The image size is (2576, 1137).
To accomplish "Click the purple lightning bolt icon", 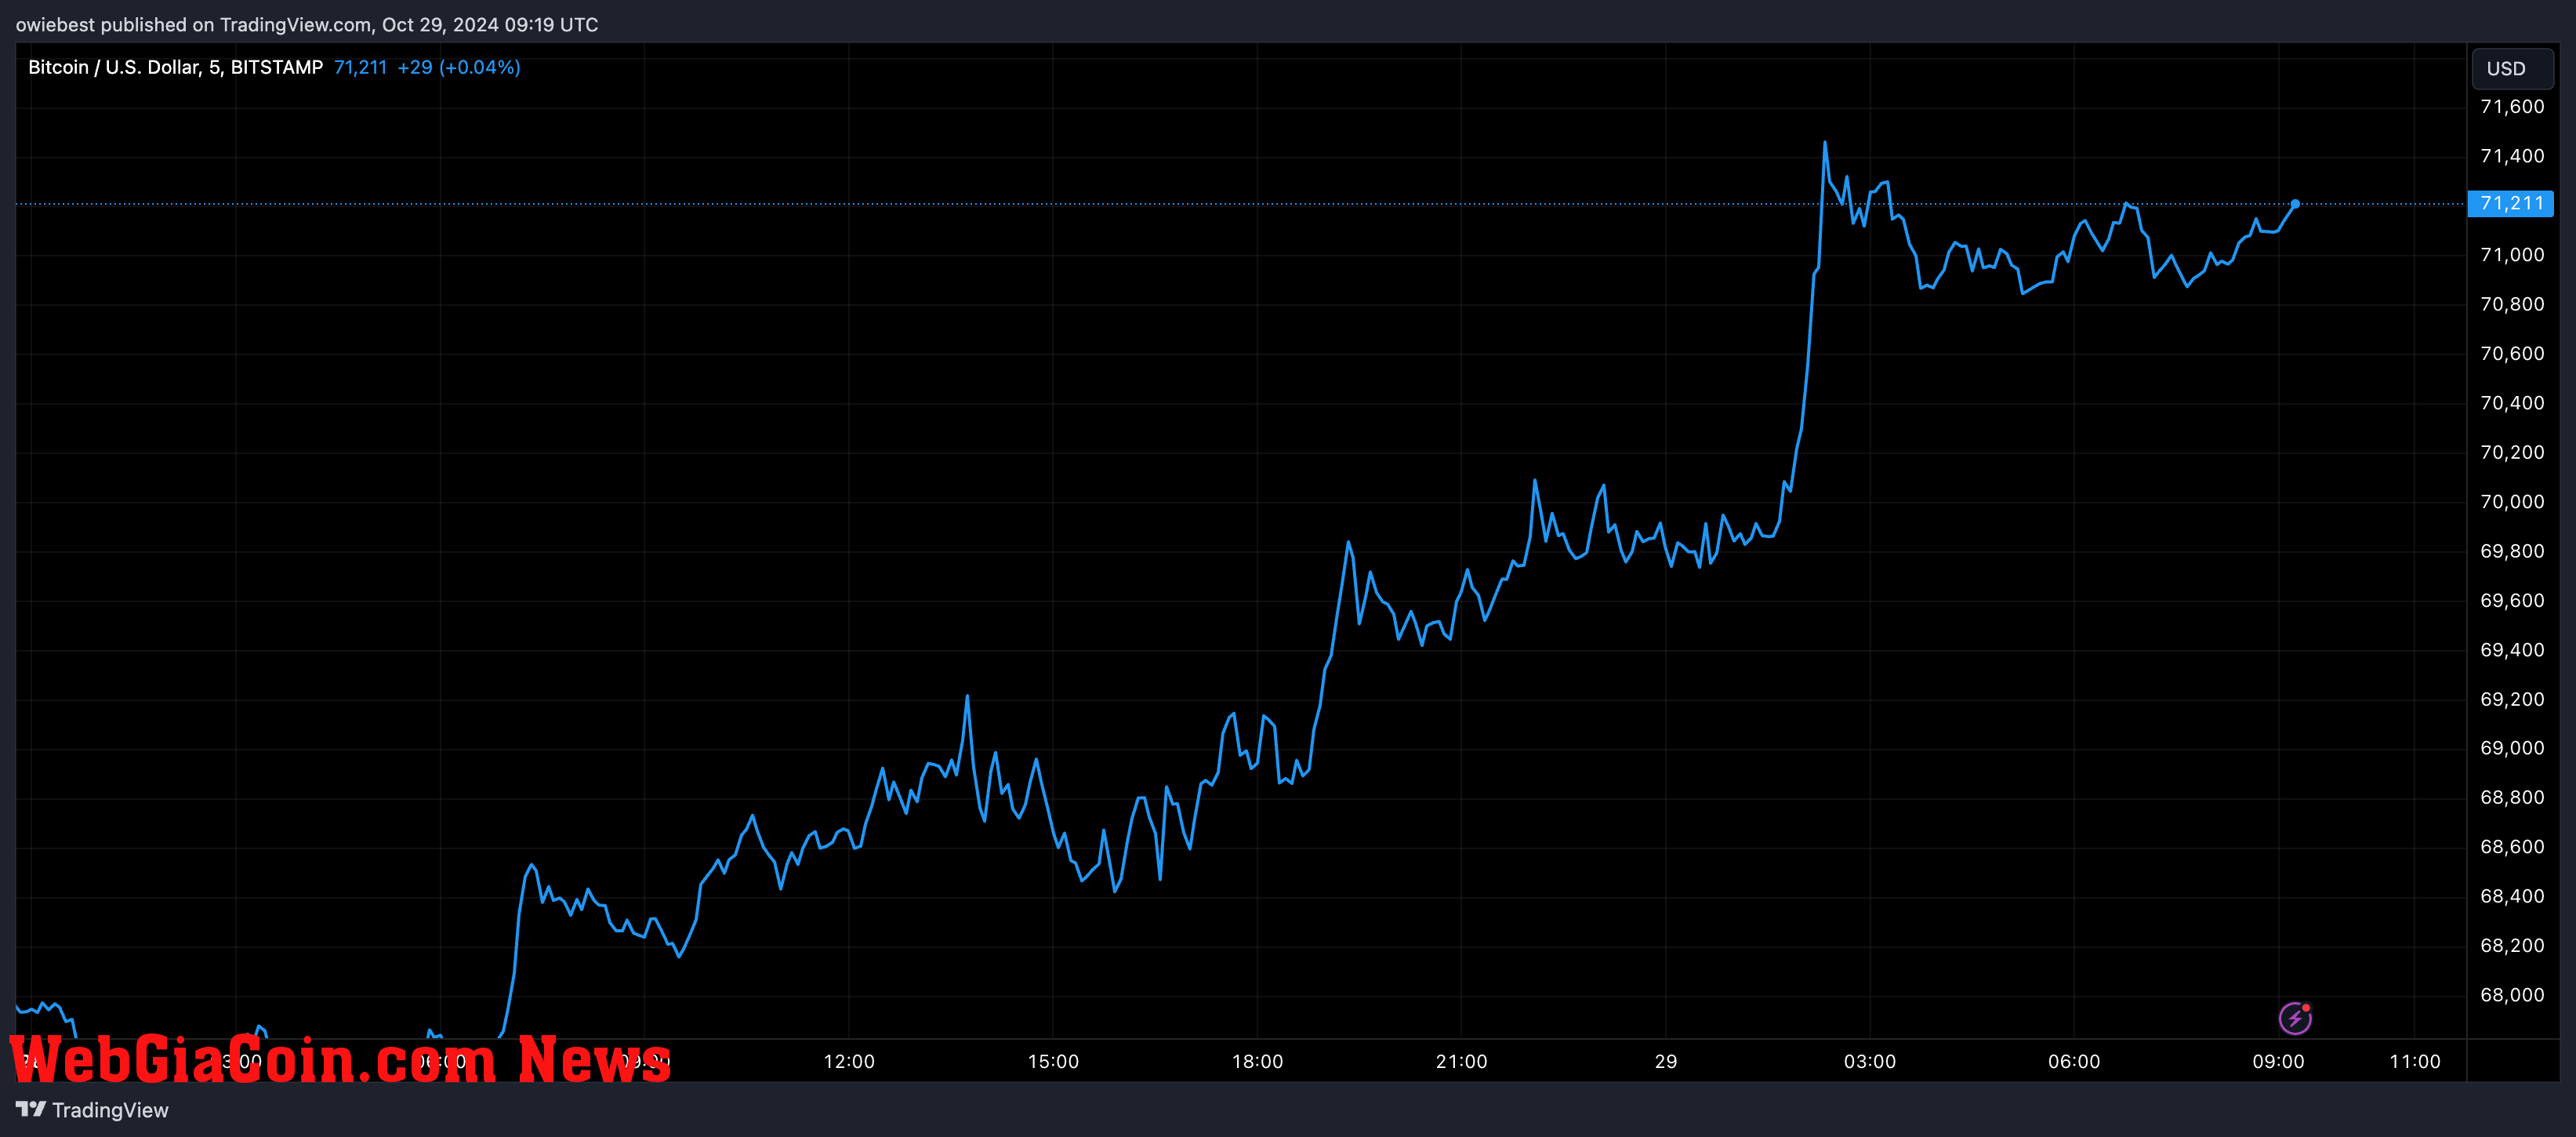I will pyautogui.click(x=2295, y=1018).
